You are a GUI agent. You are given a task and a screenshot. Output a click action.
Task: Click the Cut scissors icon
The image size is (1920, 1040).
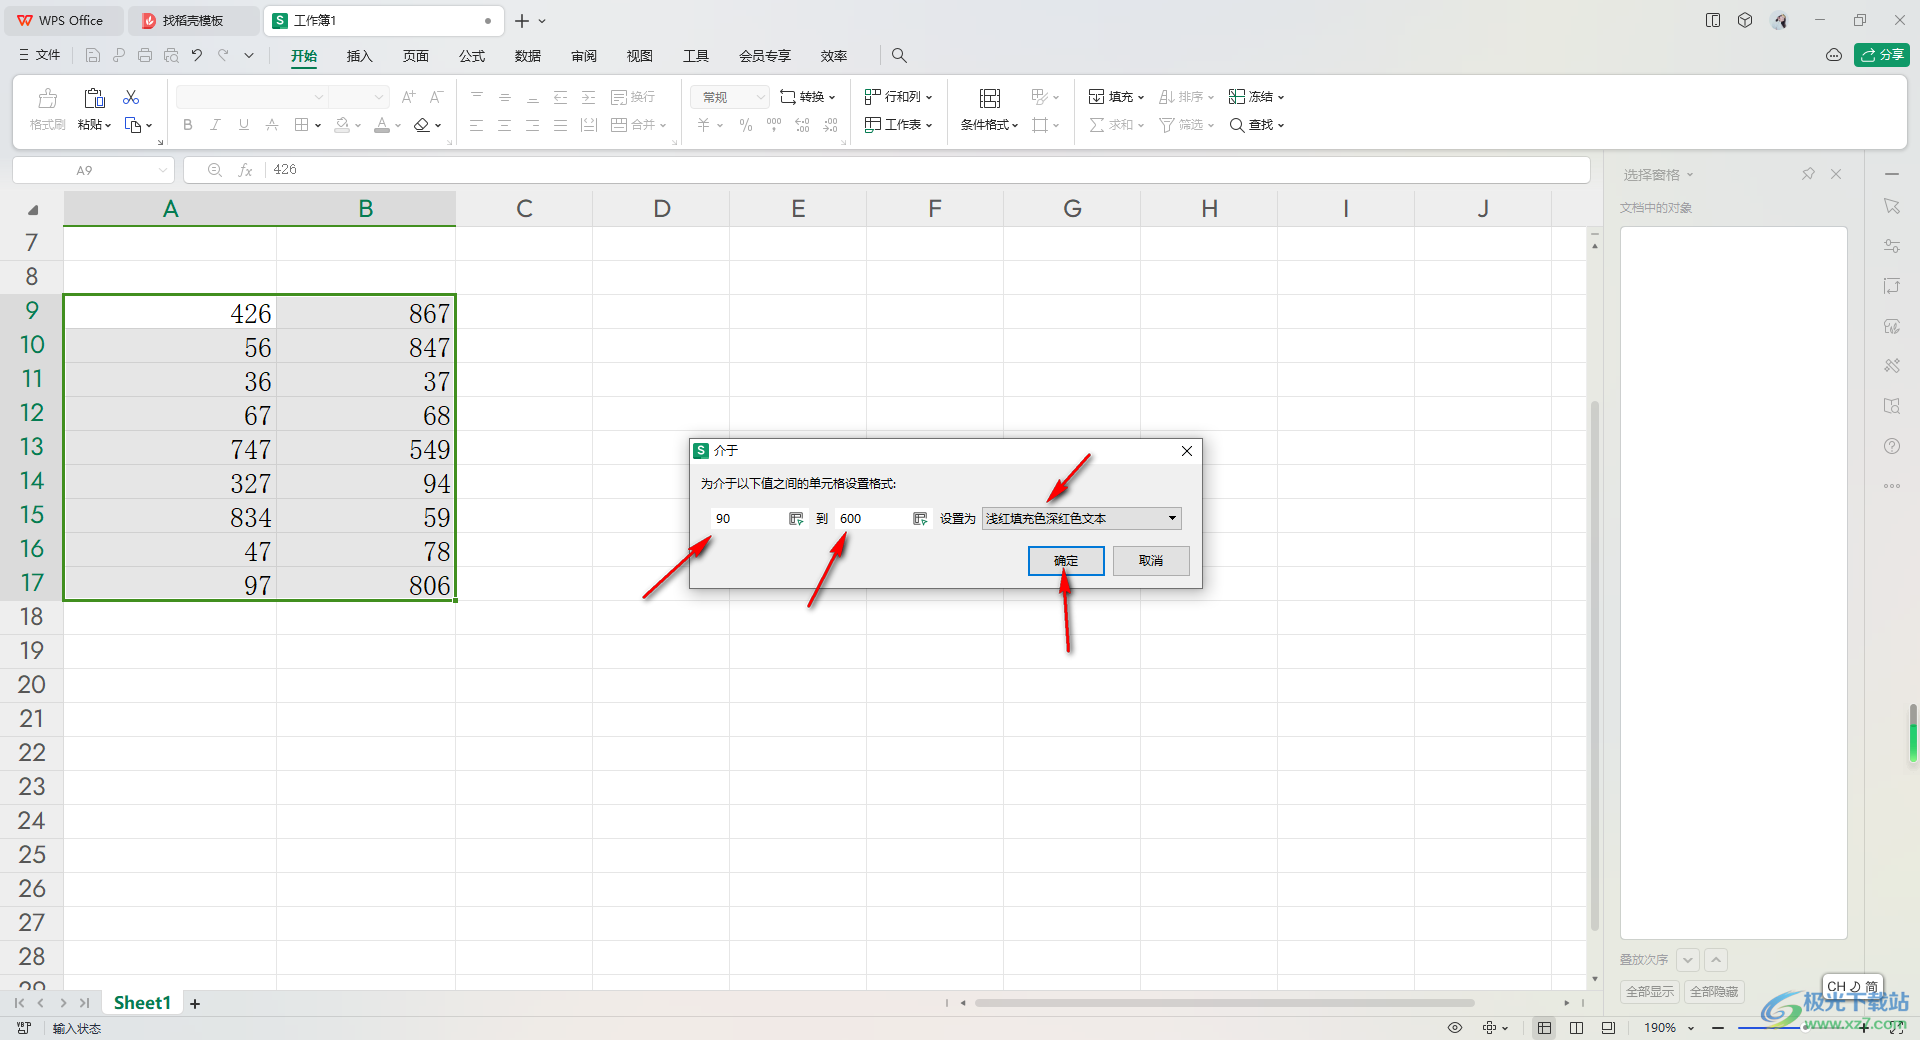coord(131,97)
